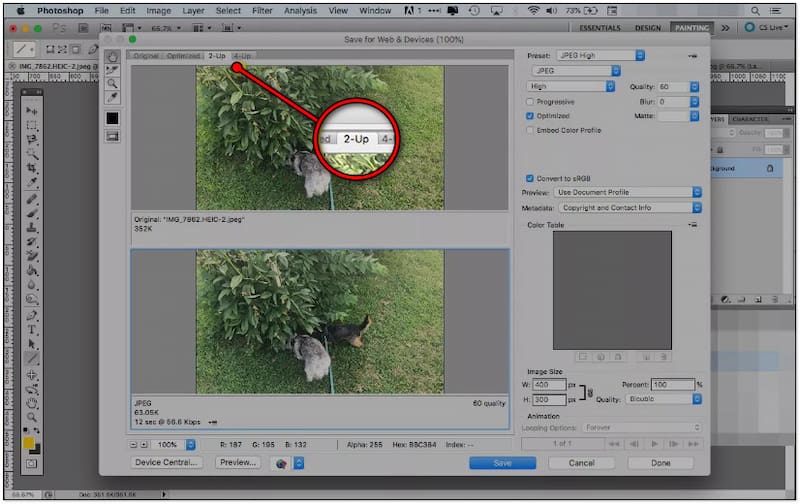This screenshot has height=504, width=800.
Task: Toggle the Progressive checkbox
Action: tap(530, 102)
